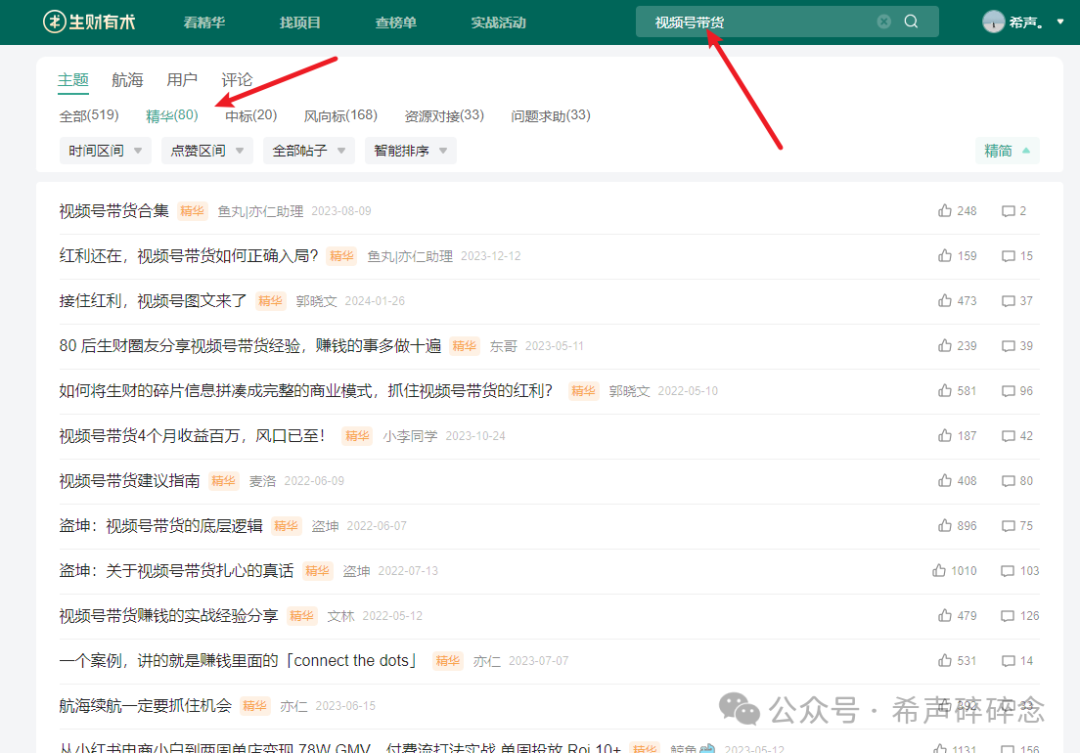Open comments icon on 视频号带货建议指南
The height and width of the screenshot is (753, 1080).
tap(1011, 480)
